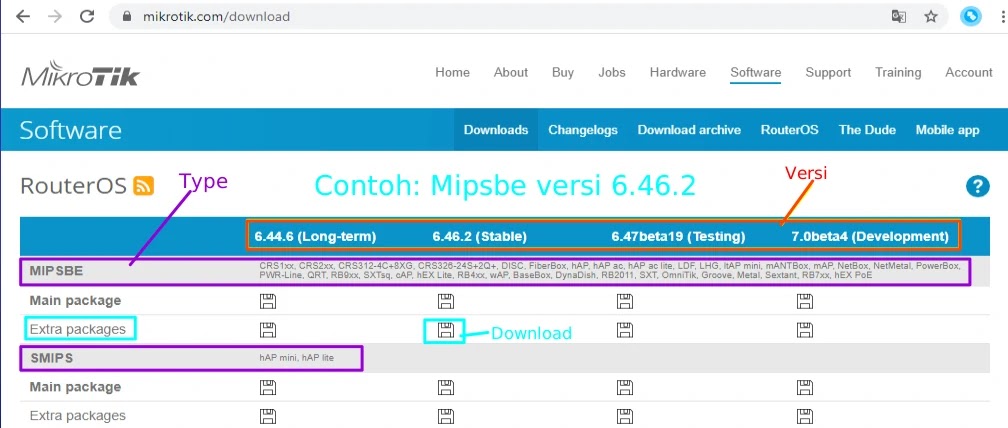This screenshot has height=428, width=1008.
Task: Download MIPSBE Main package 6.47beta19 Testing
Action: click(624, 301)
